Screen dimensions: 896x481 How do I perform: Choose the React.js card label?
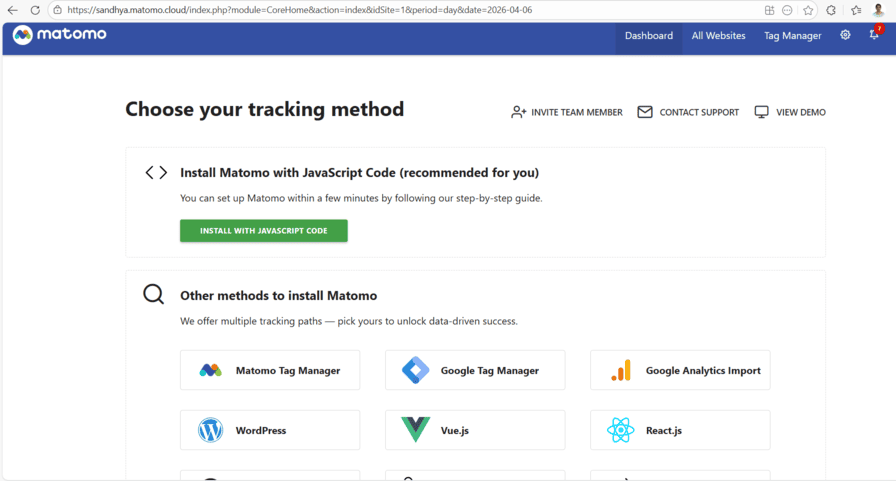[663, 431]
